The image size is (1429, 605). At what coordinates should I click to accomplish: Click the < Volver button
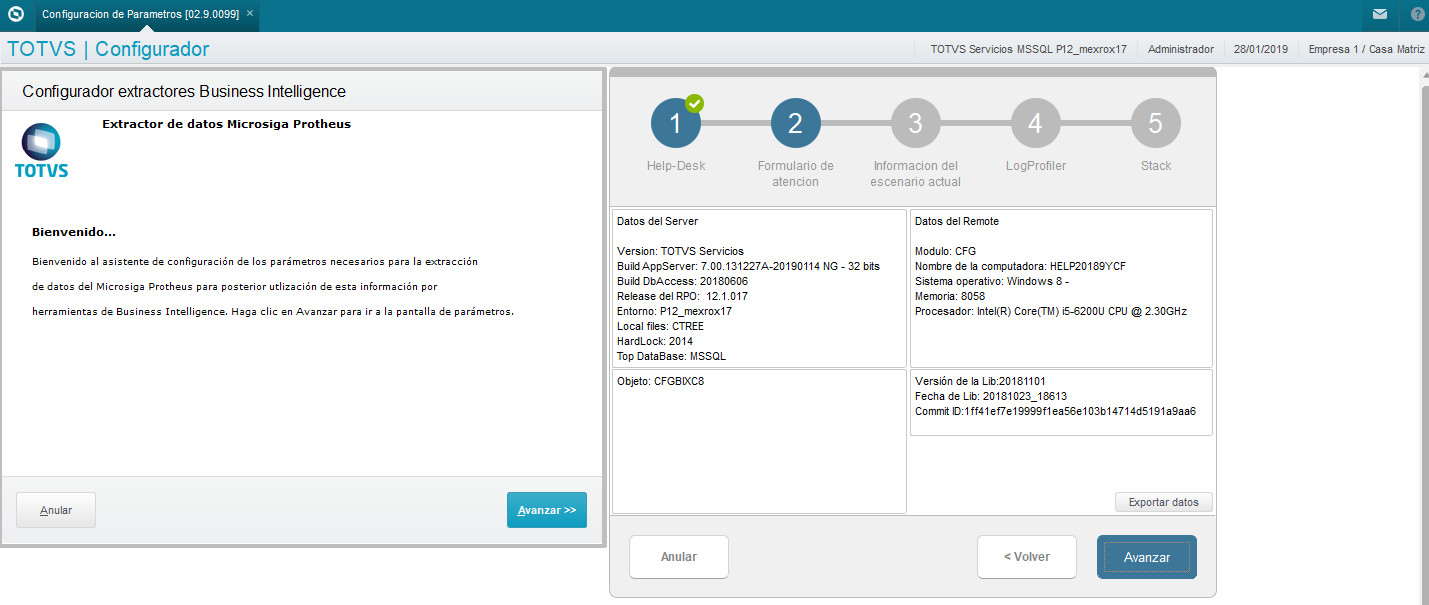point(1027,557)
